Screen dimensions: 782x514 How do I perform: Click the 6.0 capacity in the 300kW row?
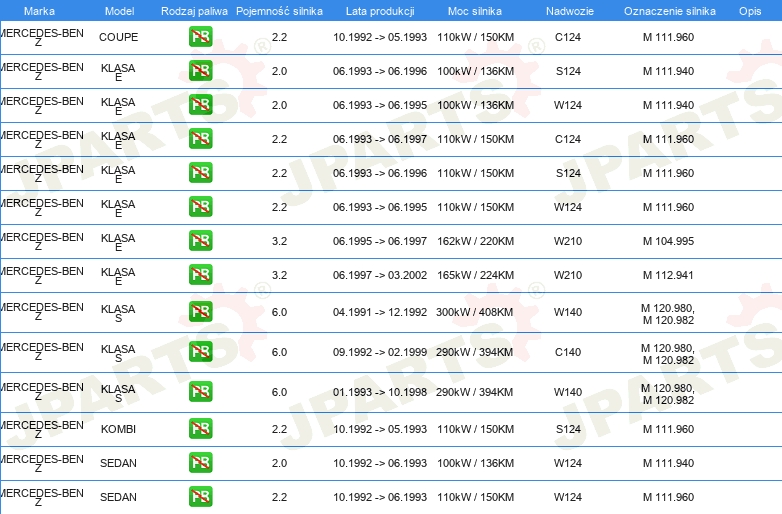click(279, 312)
